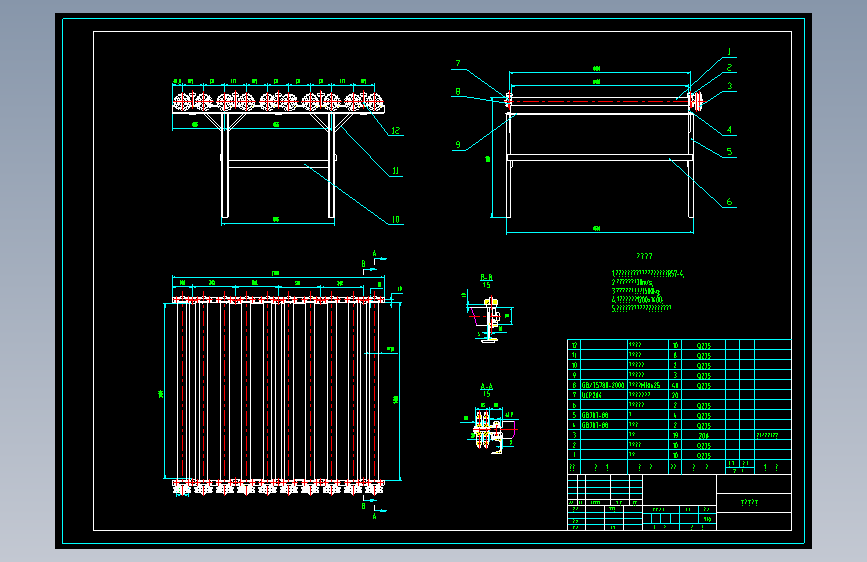The image size is (867, 562).
Task: Select the A-A section view title
Action: click(487, 387)
